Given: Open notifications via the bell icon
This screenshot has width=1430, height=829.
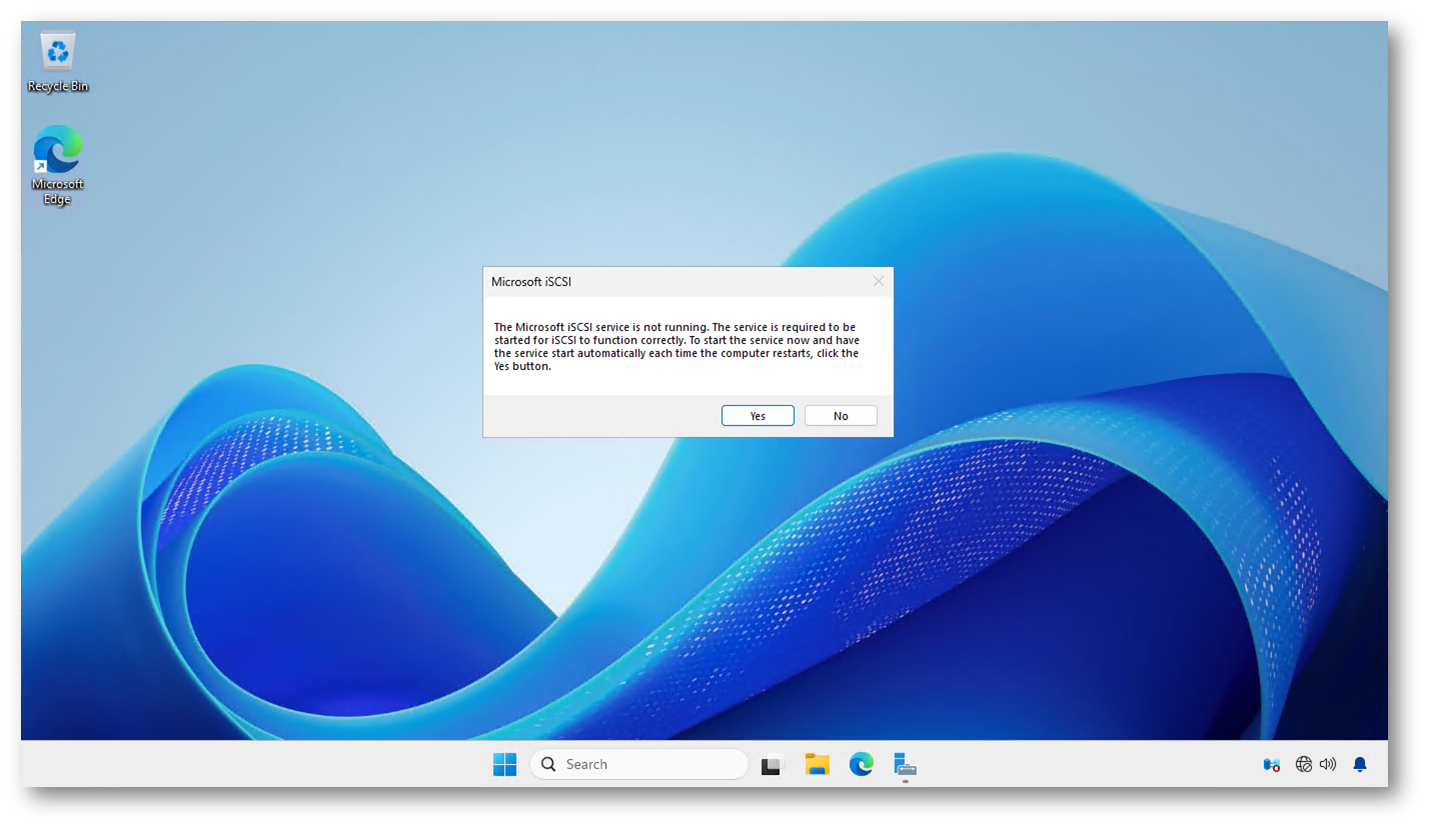Looking at the screenshot, I should [x=1359, y=765].
